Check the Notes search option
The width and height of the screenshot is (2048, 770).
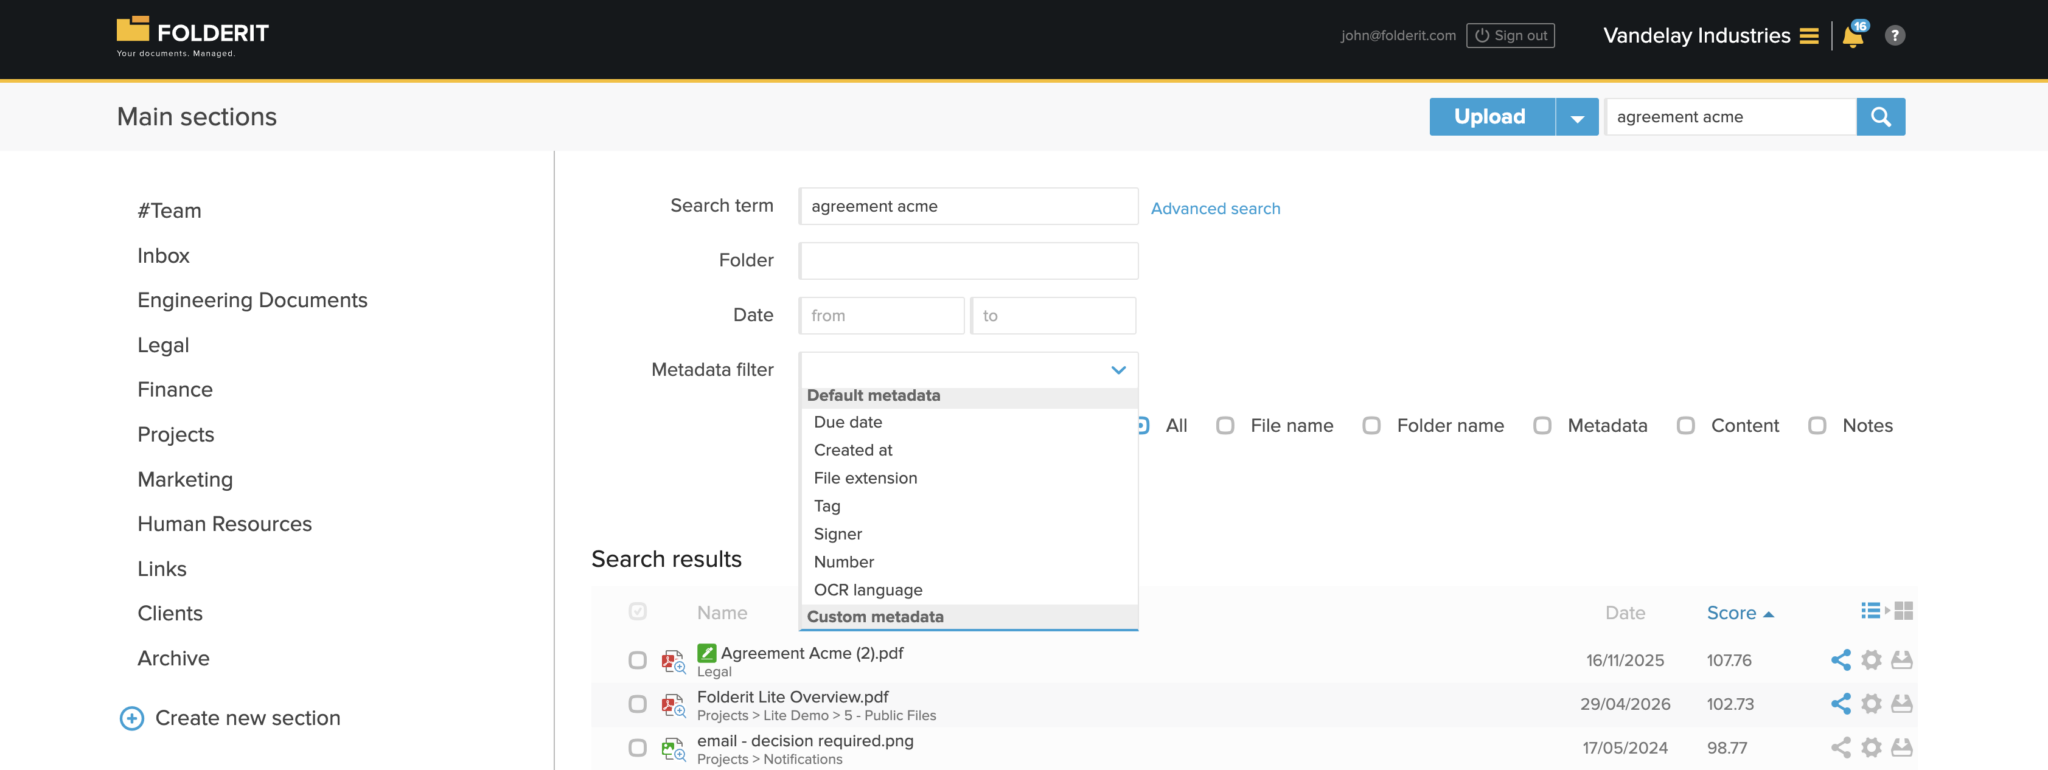(1818, 426)
